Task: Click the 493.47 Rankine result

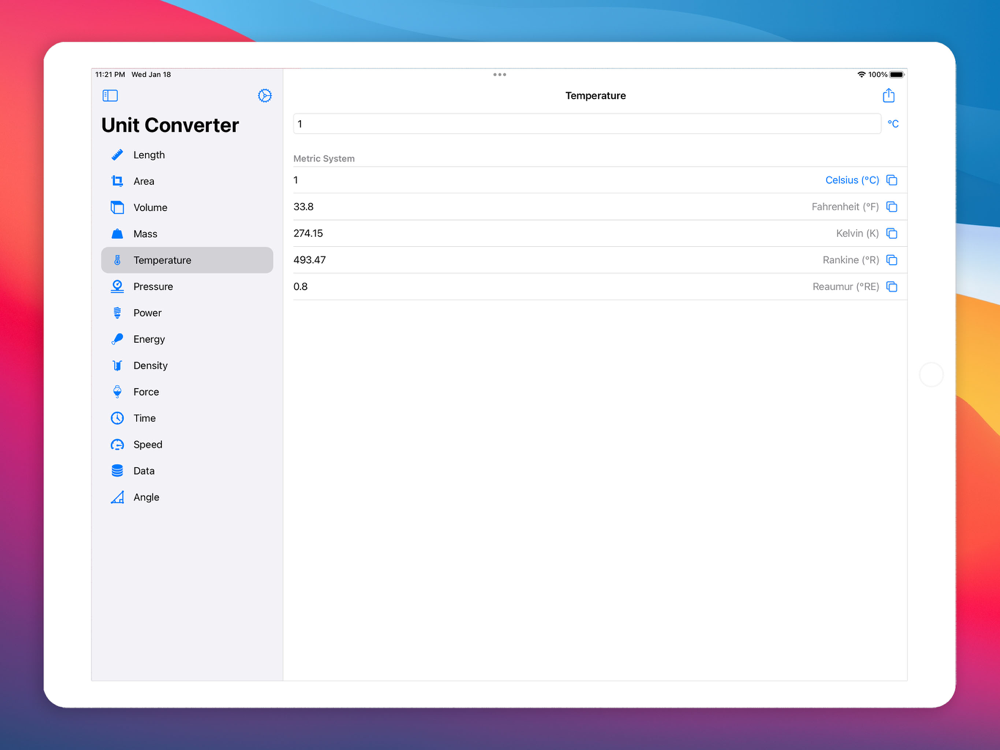Action: click(309, 260)
